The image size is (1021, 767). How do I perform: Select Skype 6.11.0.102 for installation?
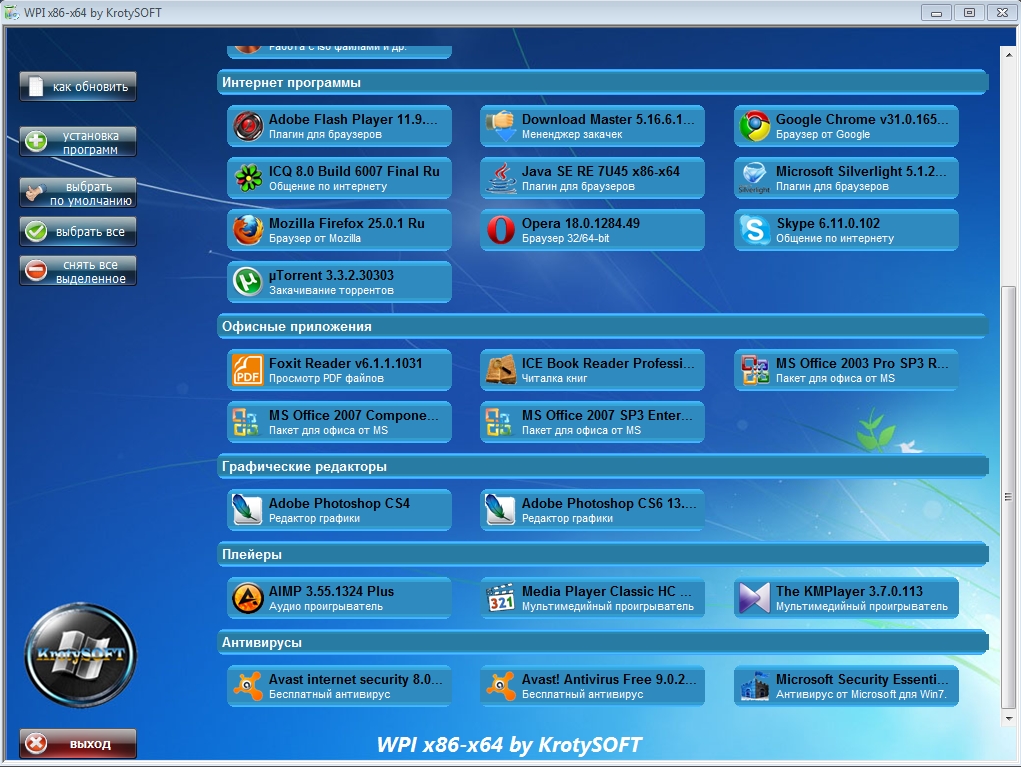(x=846, y=230)
